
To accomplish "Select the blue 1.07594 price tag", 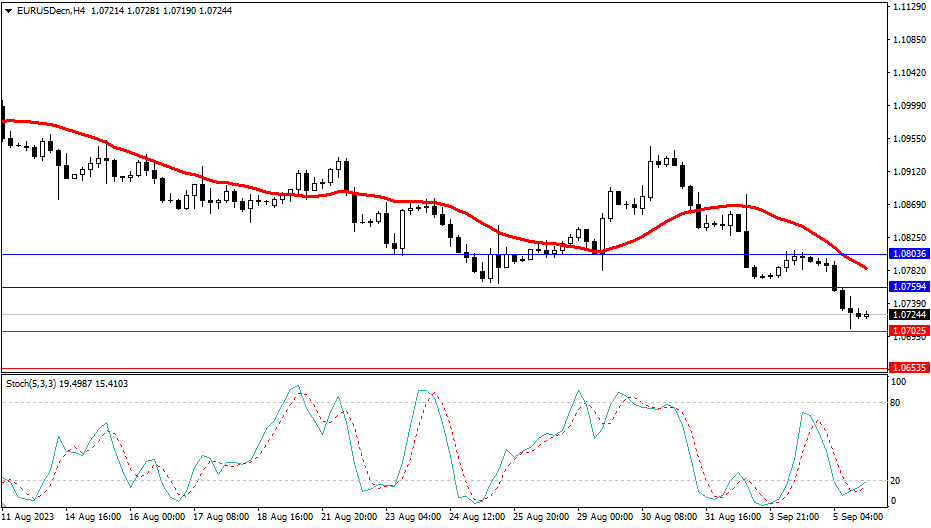I will coord(908,288).
